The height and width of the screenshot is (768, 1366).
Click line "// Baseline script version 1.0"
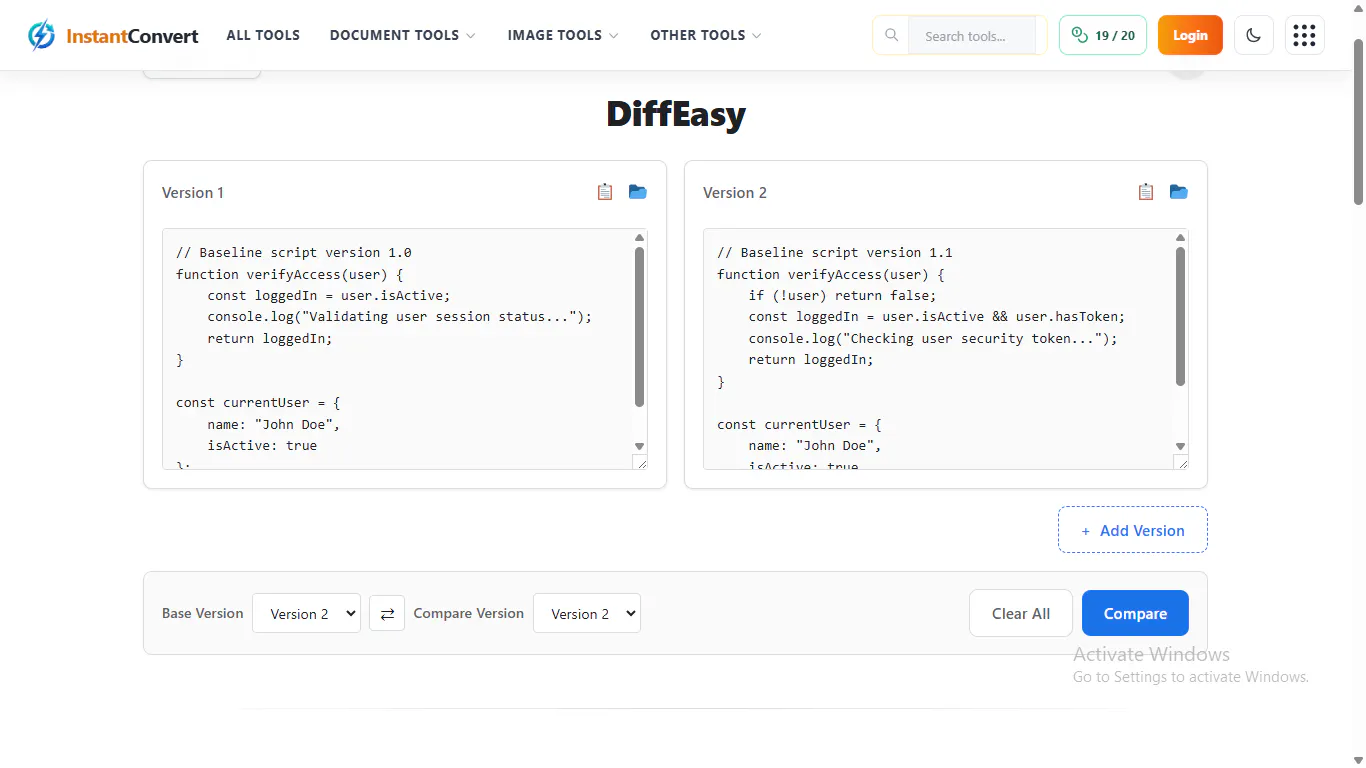coord(294,252)
